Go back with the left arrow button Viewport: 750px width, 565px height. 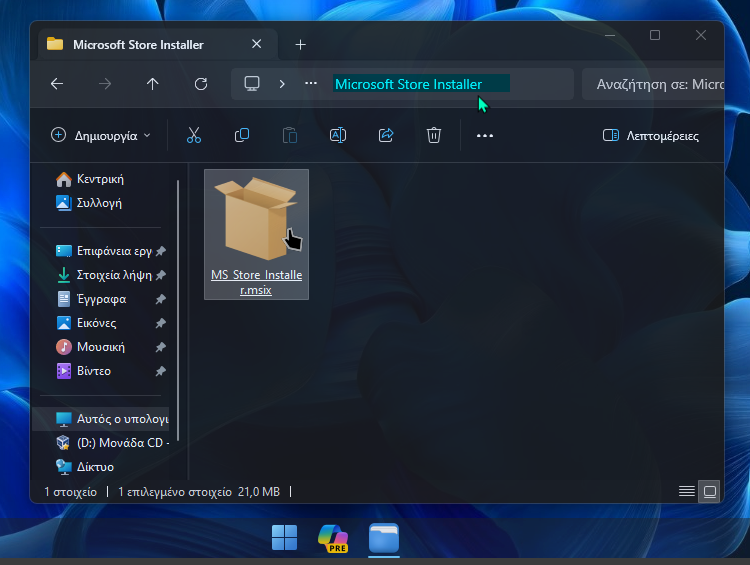click(57, 84)
